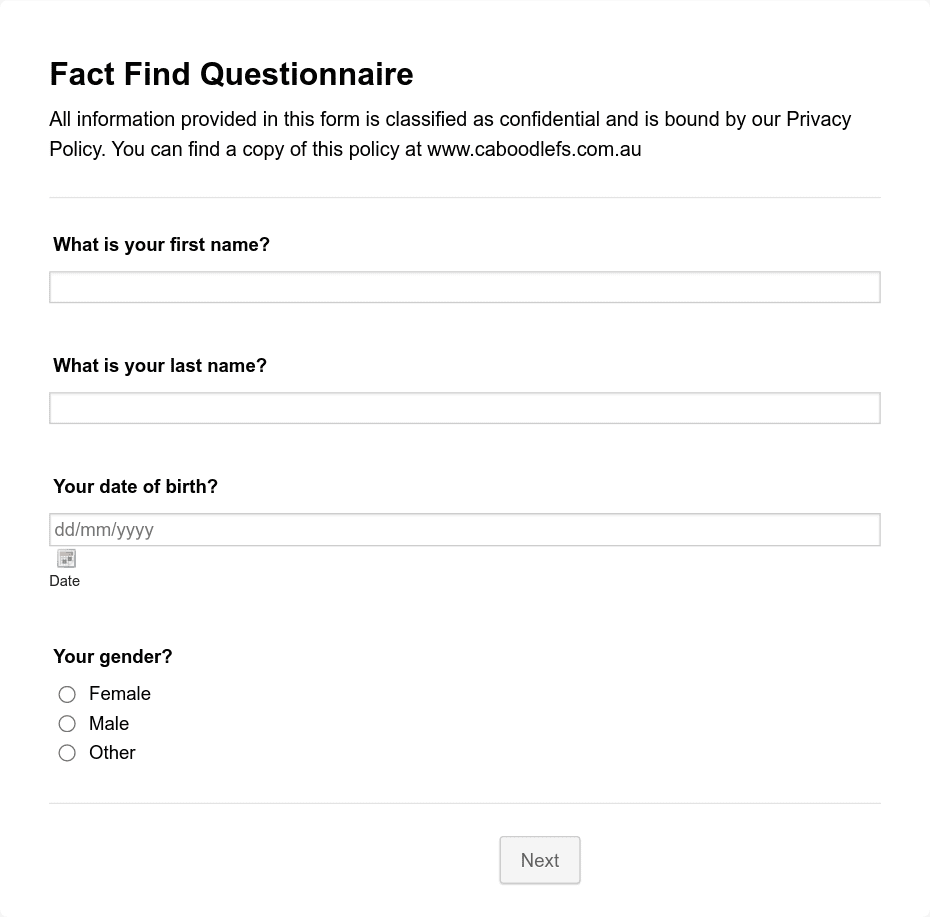Click the empty field under first name question

(x=465, y=287)
